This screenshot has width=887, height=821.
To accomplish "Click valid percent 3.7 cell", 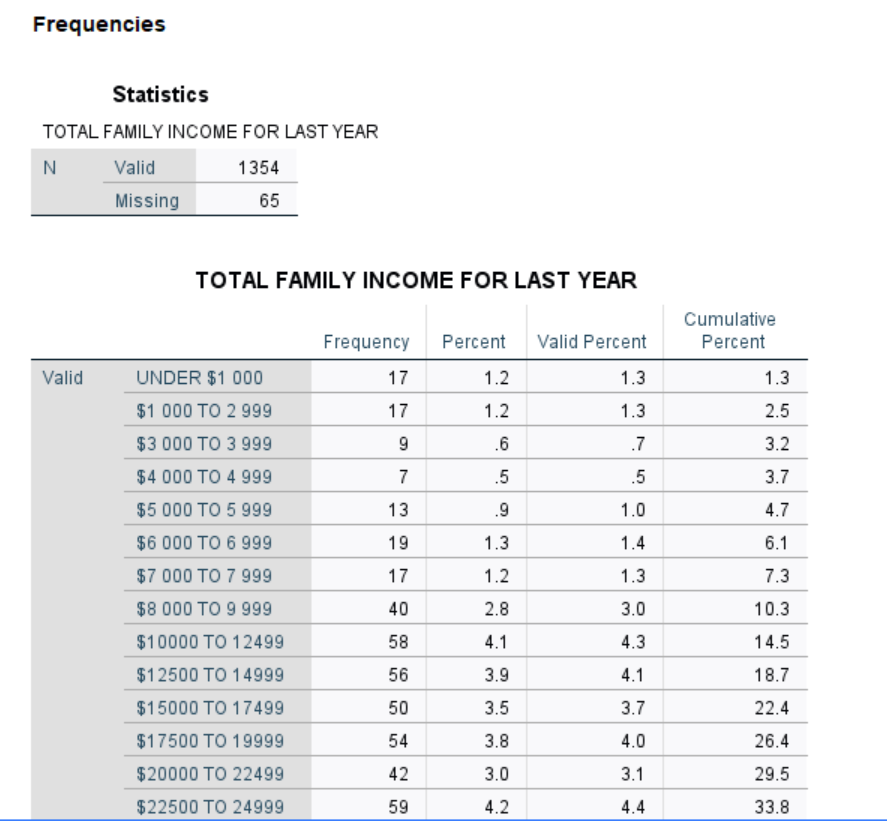I will (633, 708).
